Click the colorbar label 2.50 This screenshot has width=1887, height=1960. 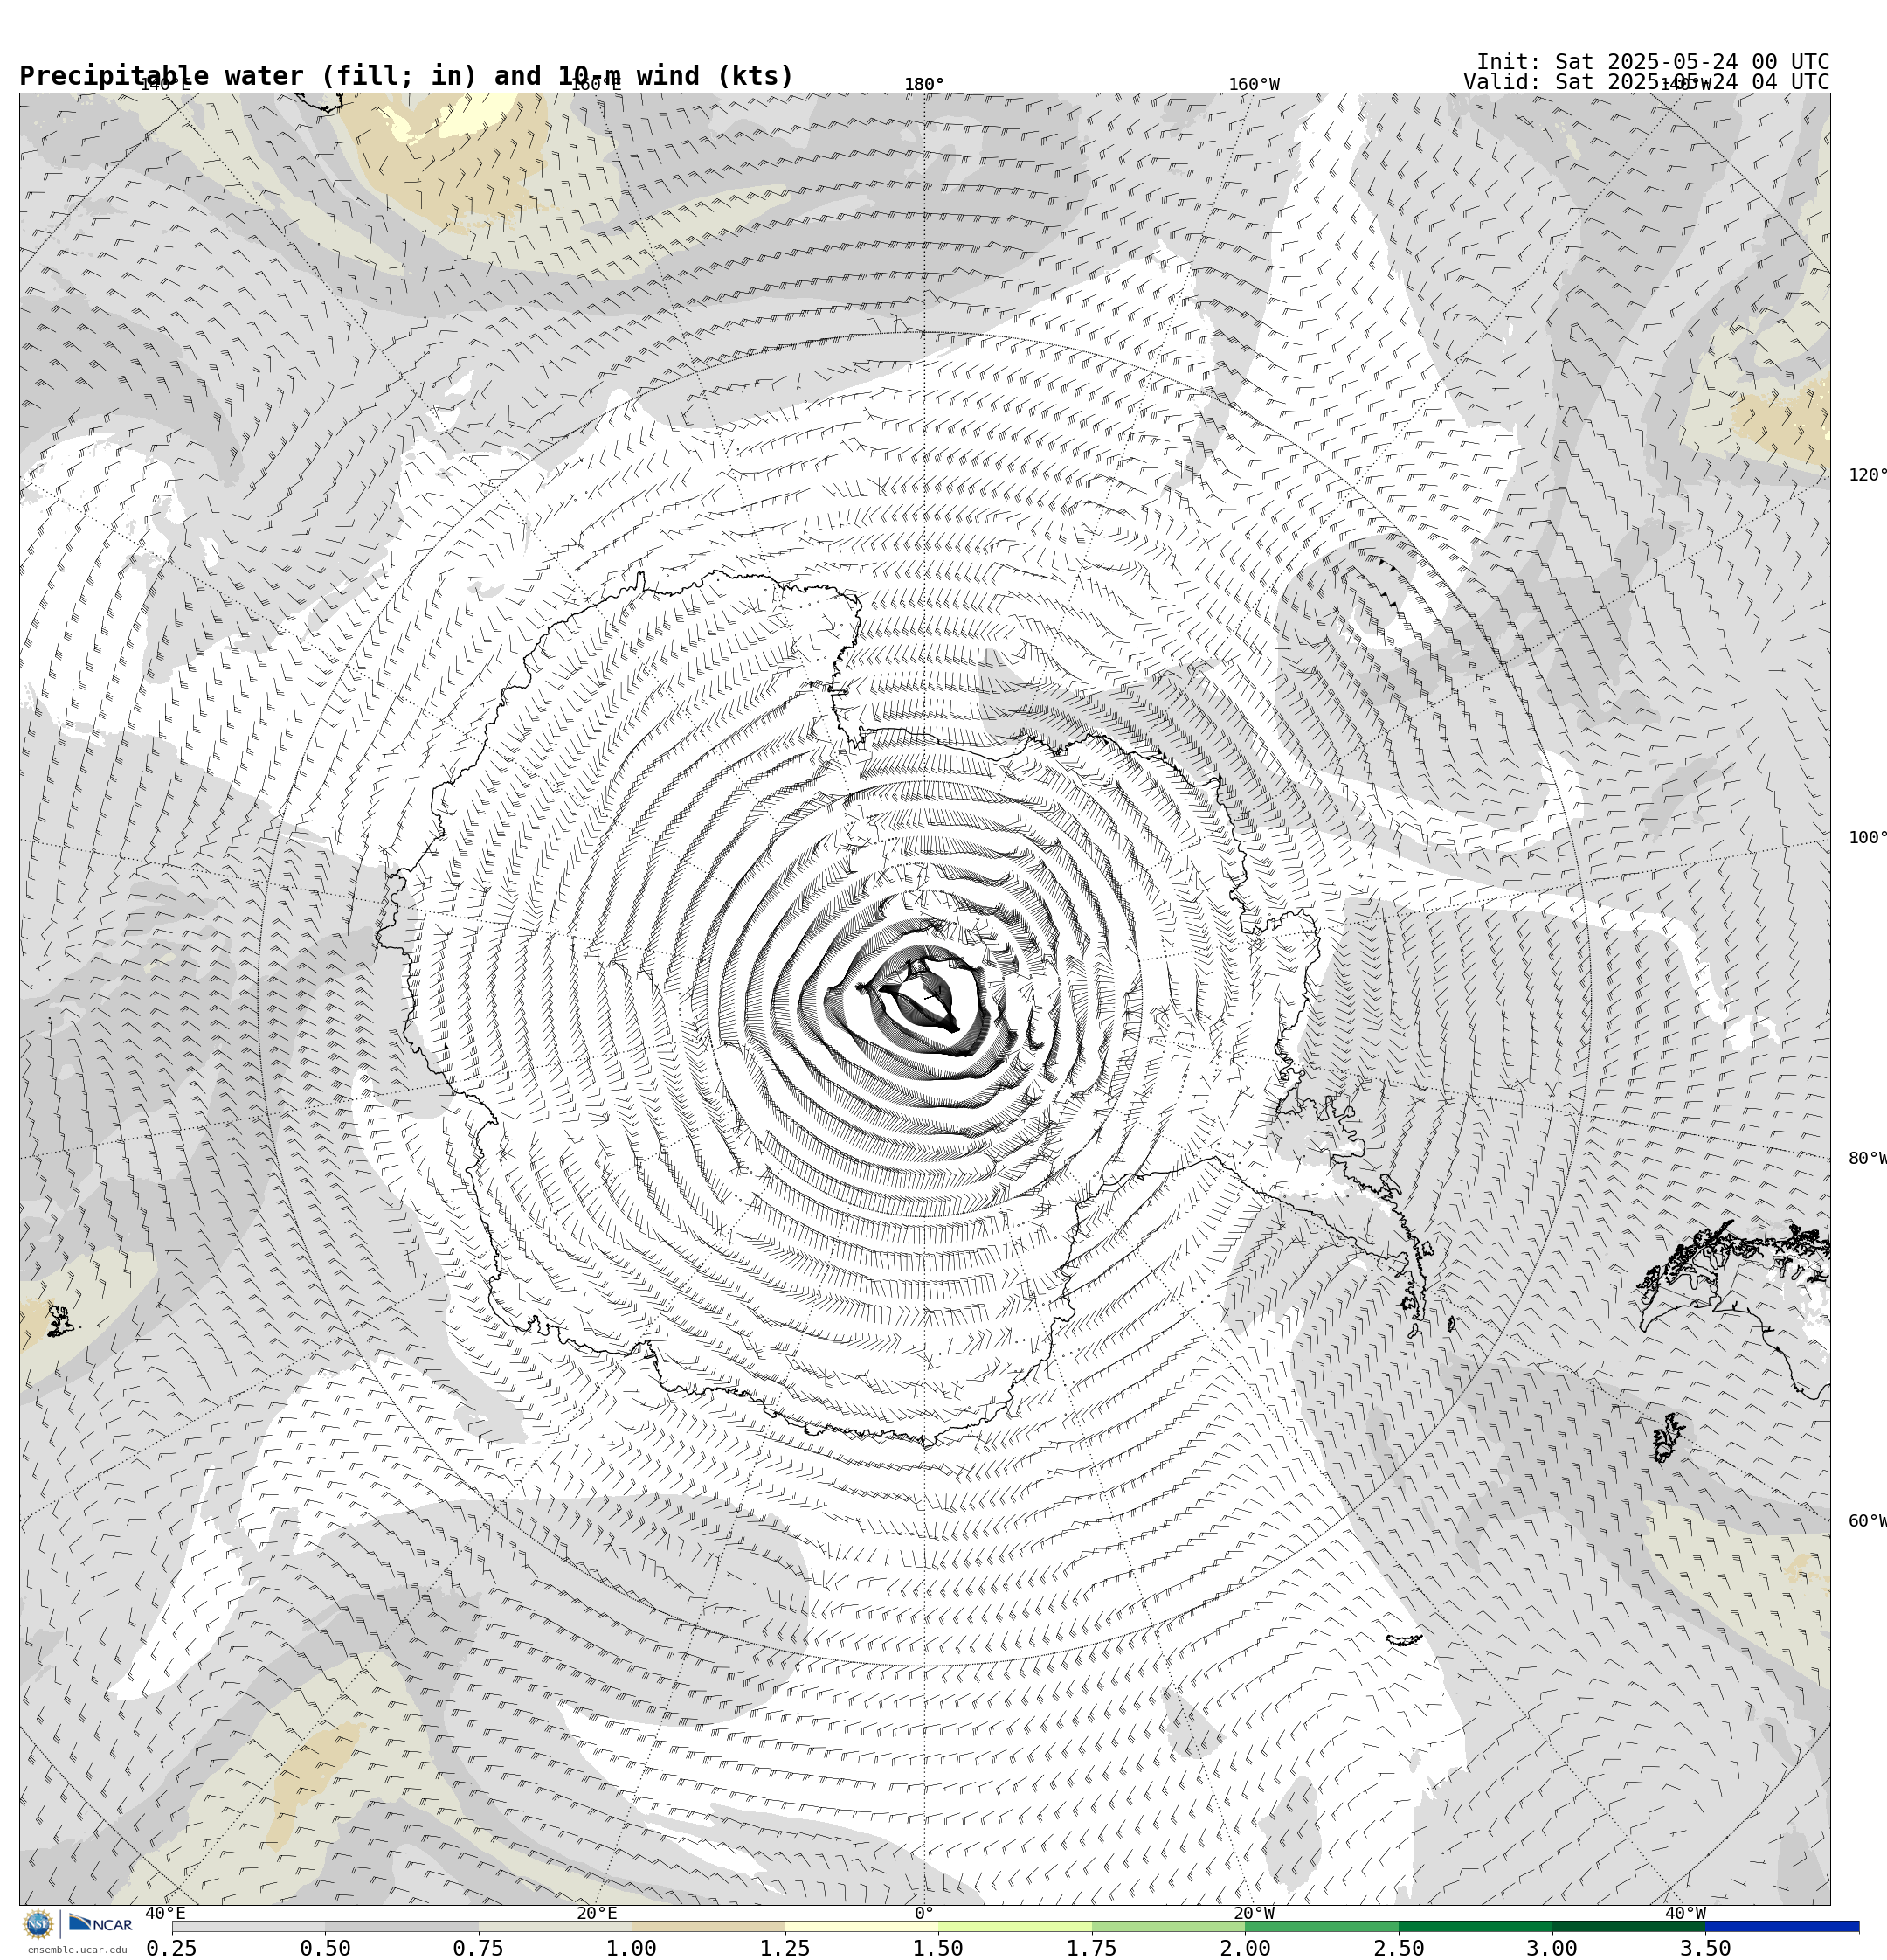[1399, 1948]
